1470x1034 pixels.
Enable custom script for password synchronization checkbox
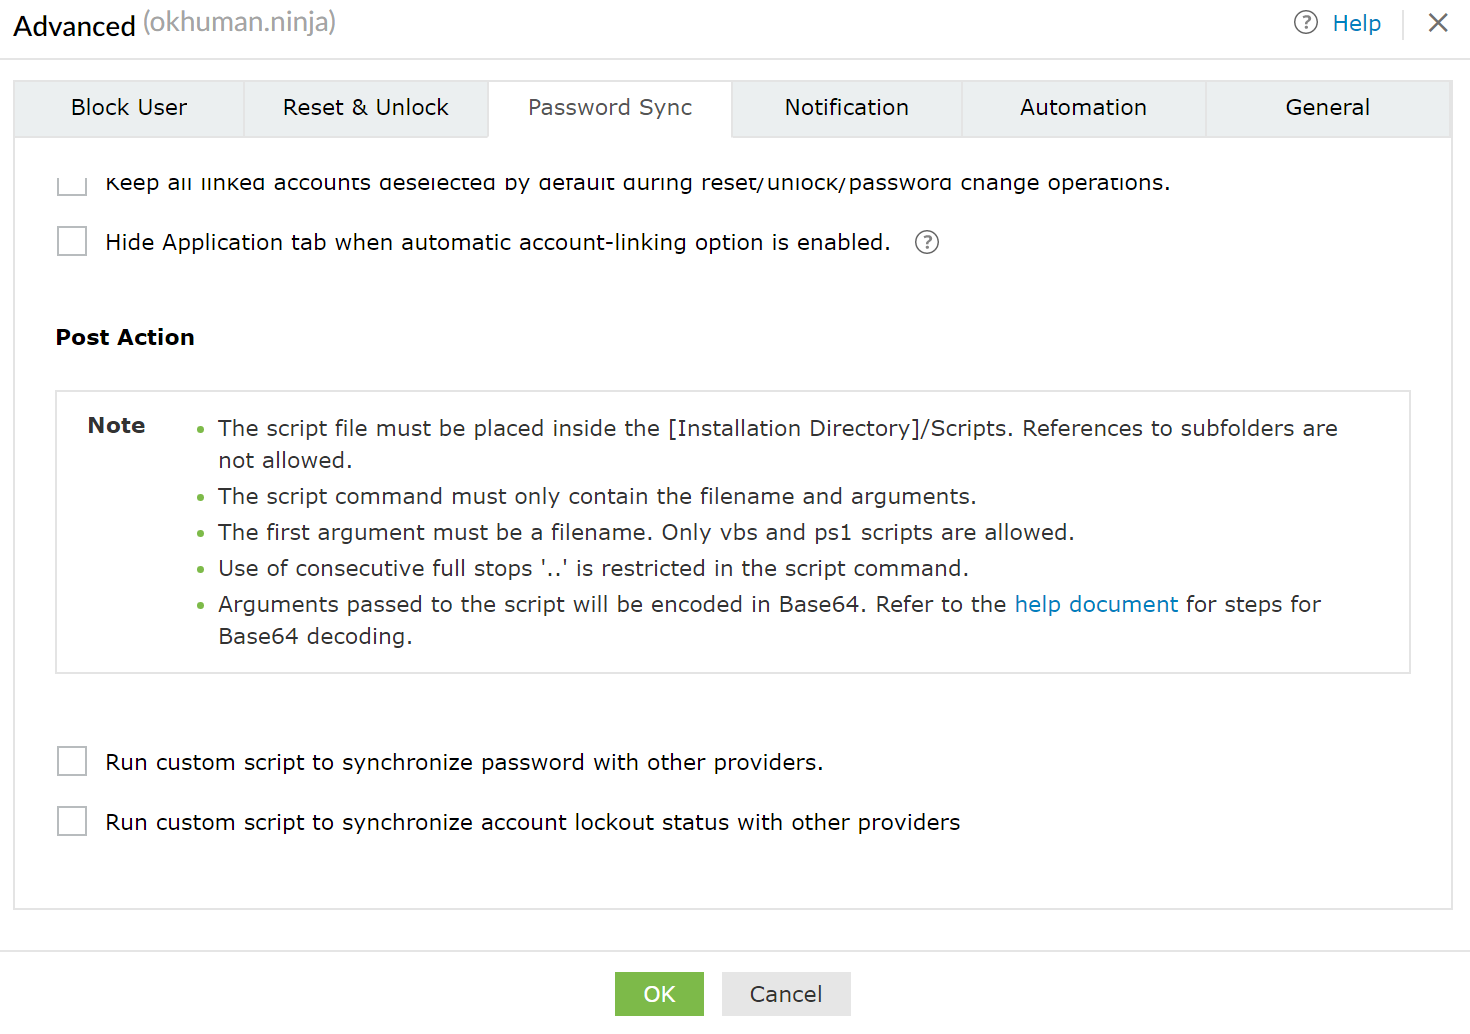(72, 762)
